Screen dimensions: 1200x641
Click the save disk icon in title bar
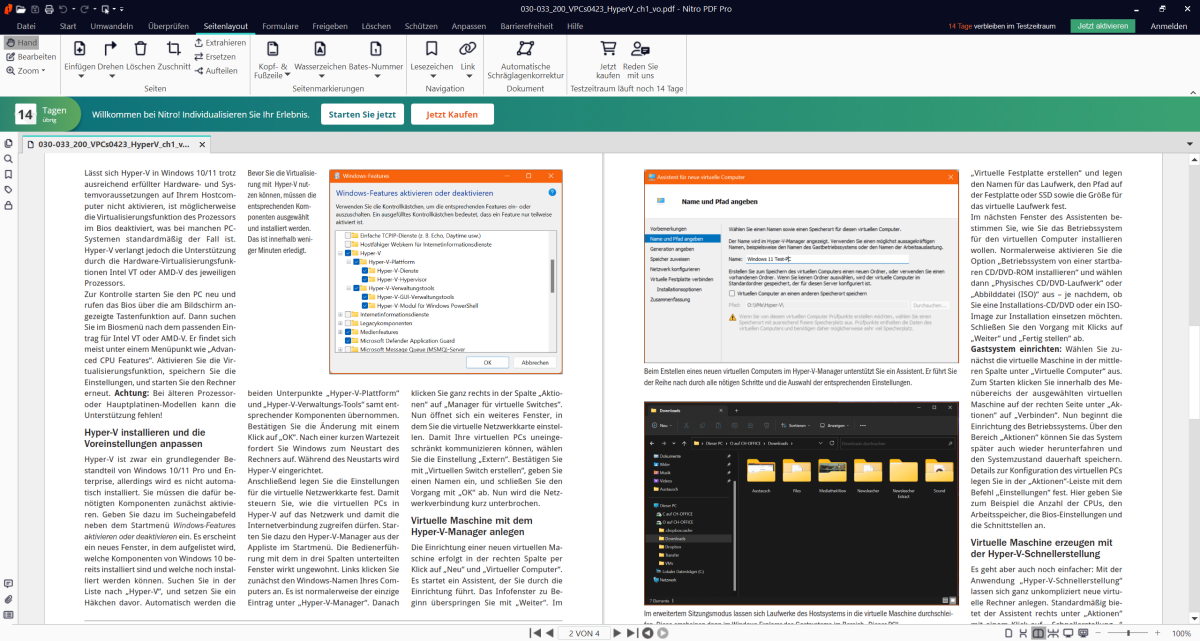click(35, 9)
